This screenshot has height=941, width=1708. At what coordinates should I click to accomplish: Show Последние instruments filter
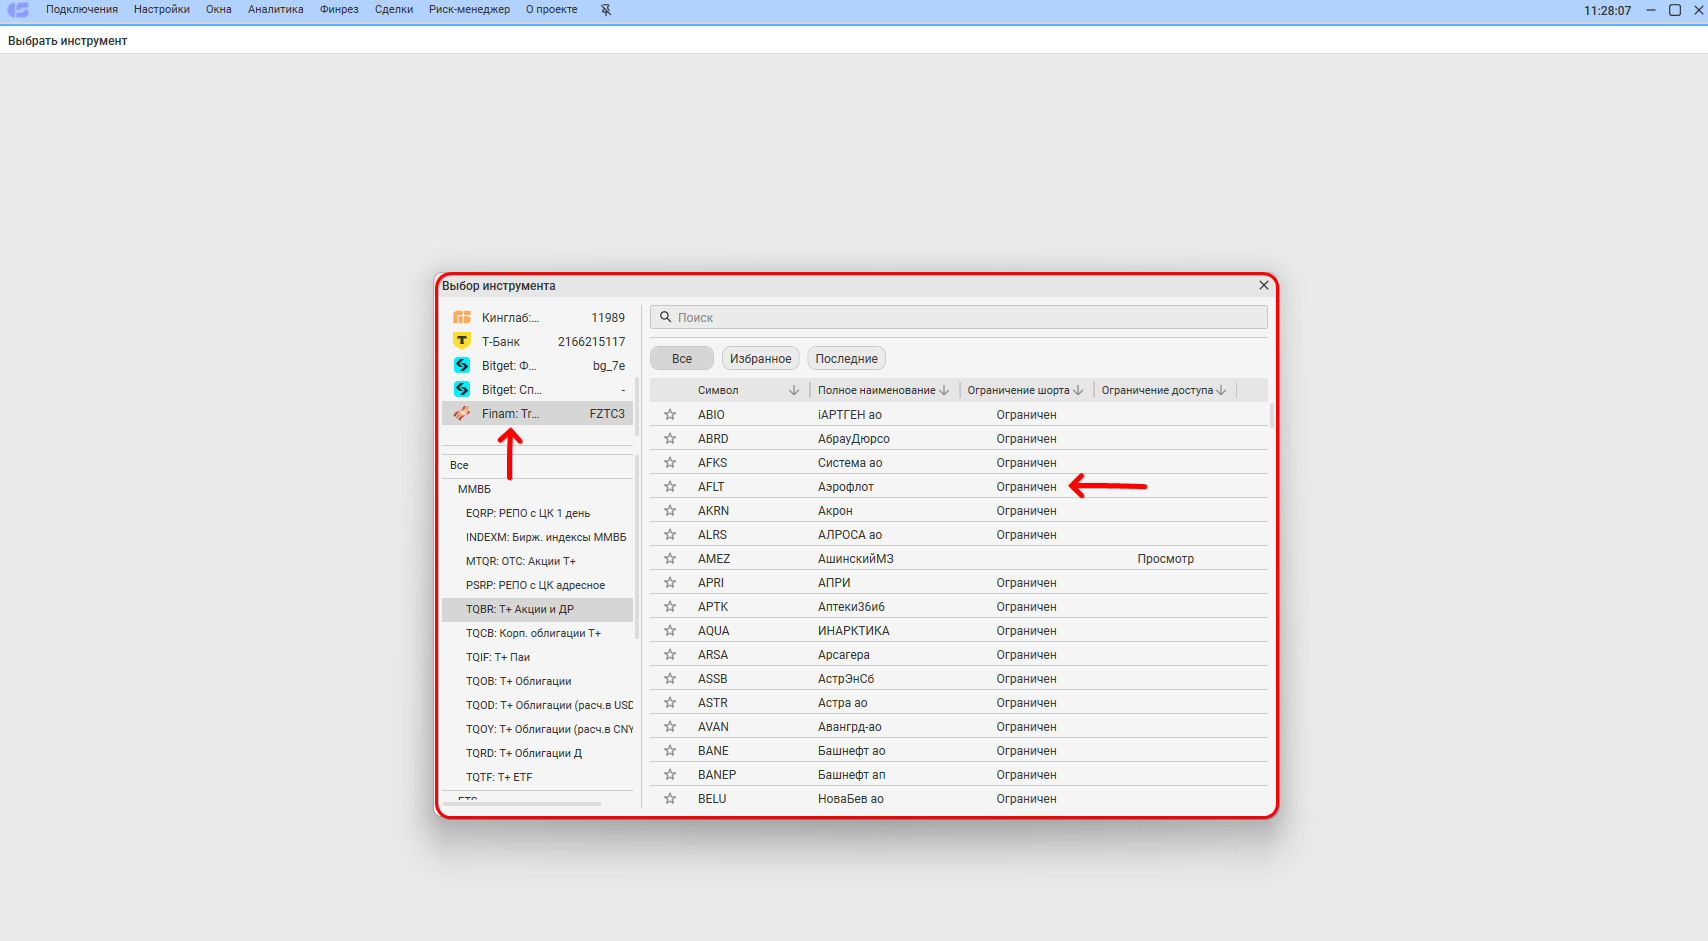coord(846,359)
